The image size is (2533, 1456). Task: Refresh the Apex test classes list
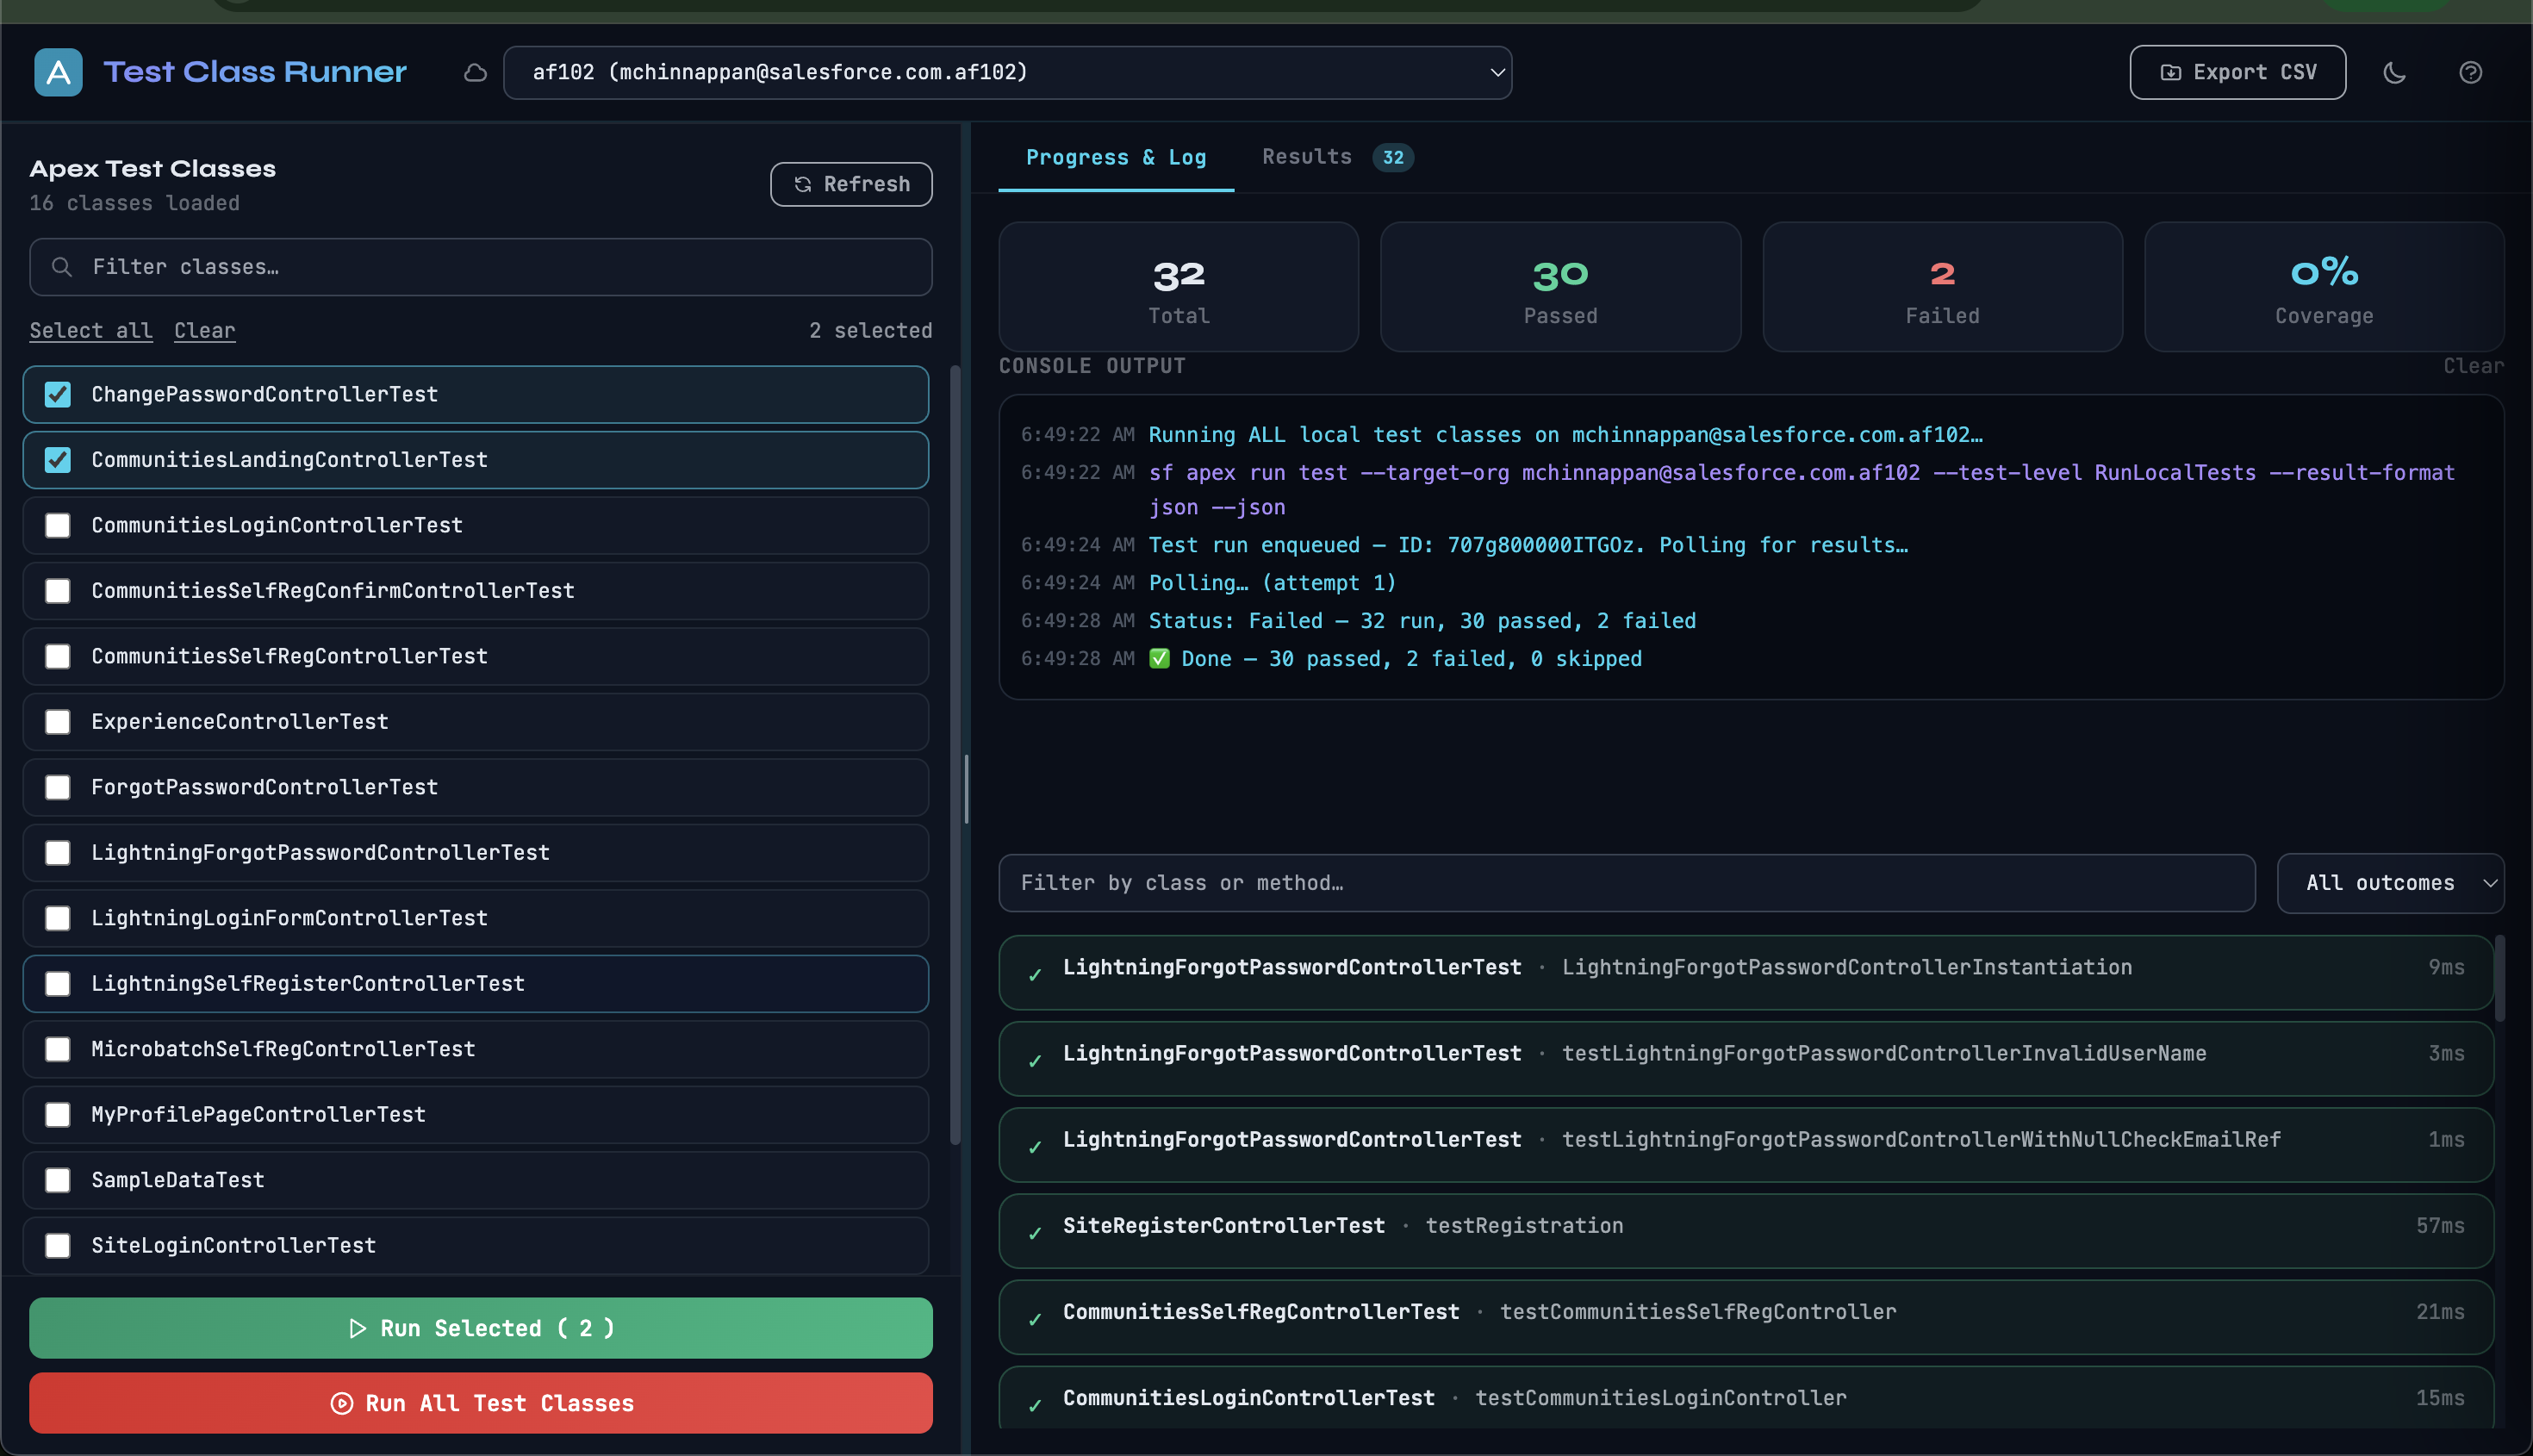pos(851,184)
